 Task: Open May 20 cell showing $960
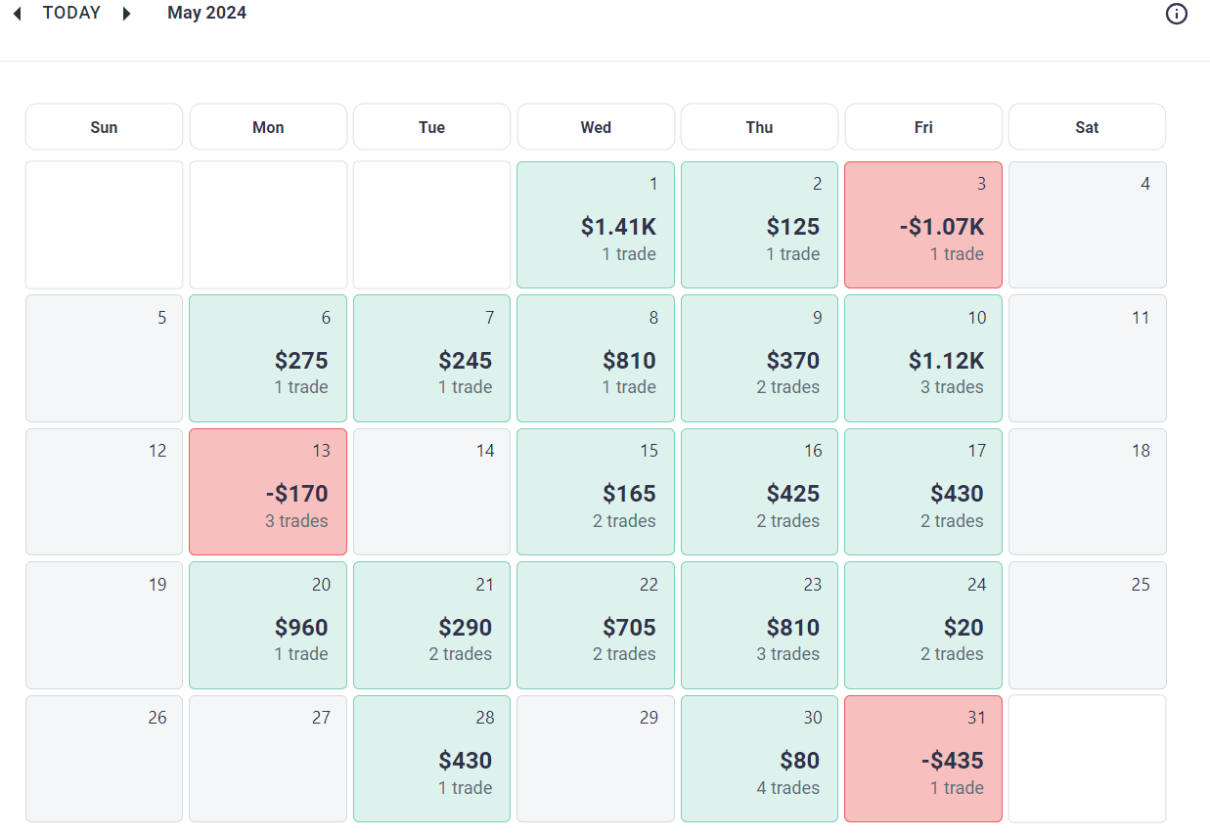click(x=268, y=625)
